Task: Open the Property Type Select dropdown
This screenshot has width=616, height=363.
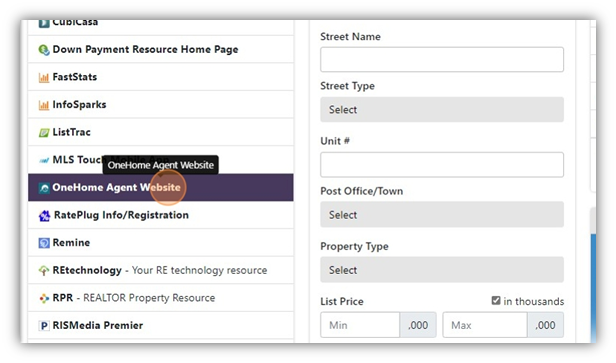Action: pos(442,270)
